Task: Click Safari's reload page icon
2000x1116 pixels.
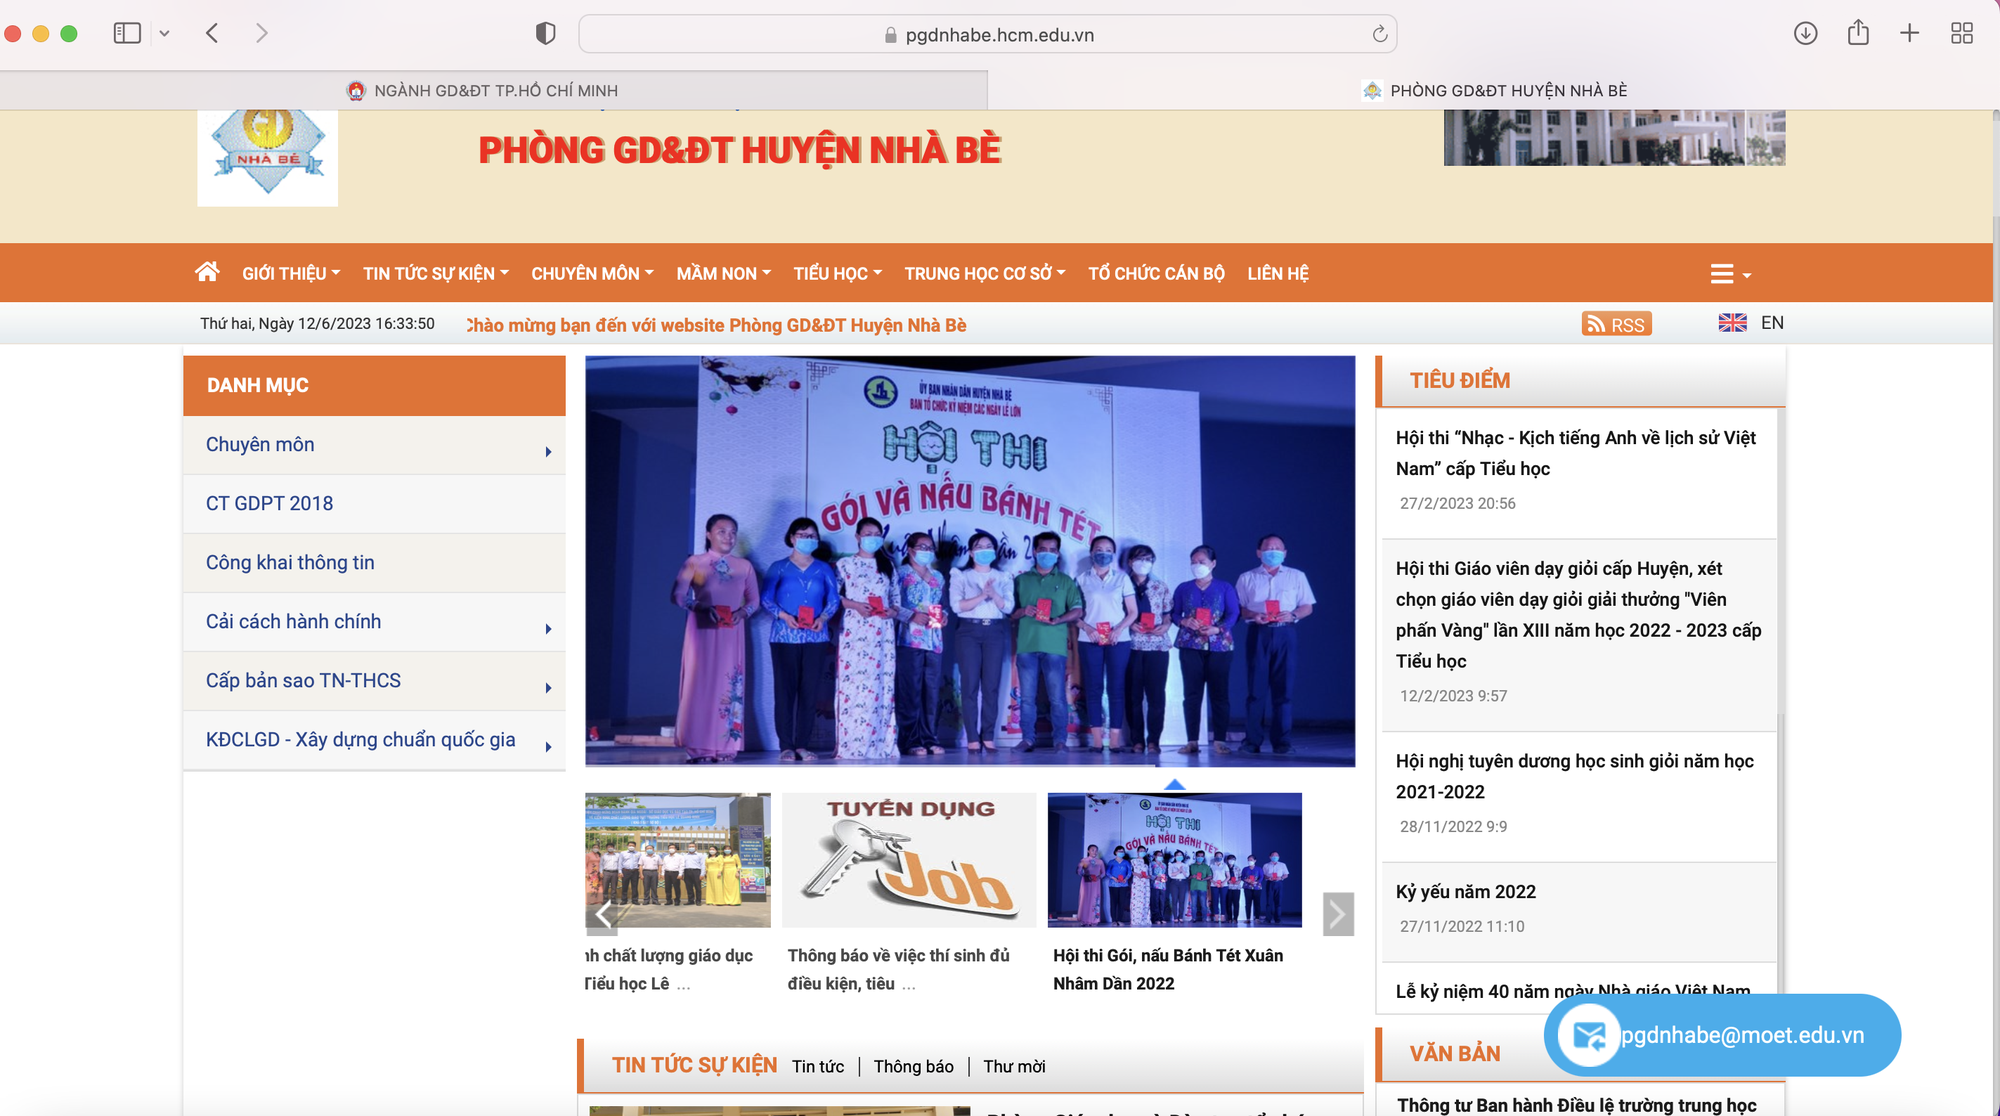Action: click(x=1379, y=34)
